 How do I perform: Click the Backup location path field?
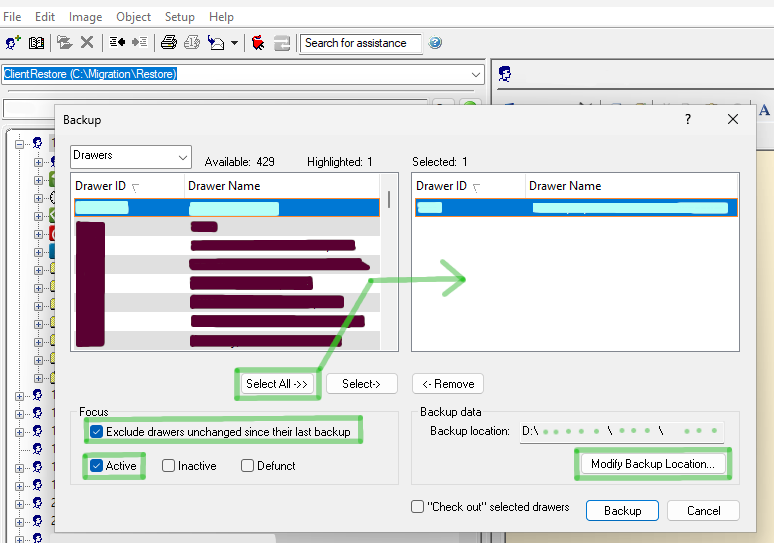[621, 431]
